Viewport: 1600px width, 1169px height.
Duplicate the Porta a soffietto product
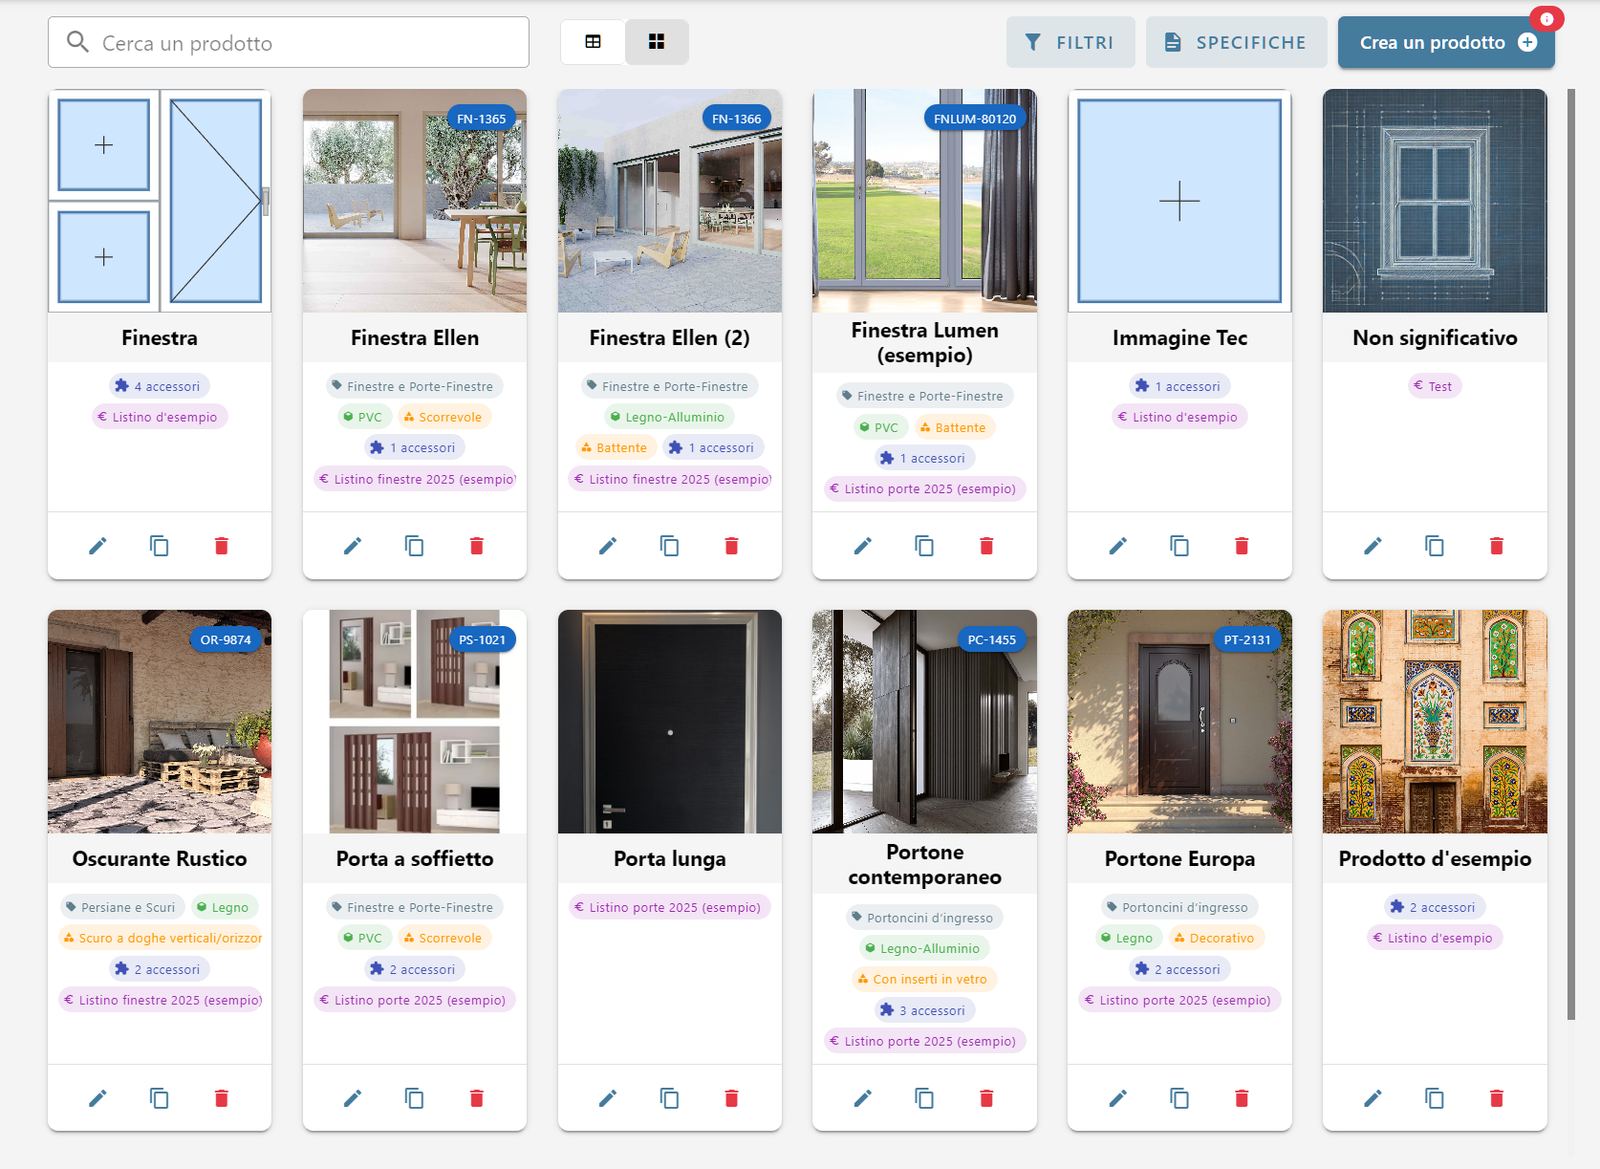(x=414, y=1099)
